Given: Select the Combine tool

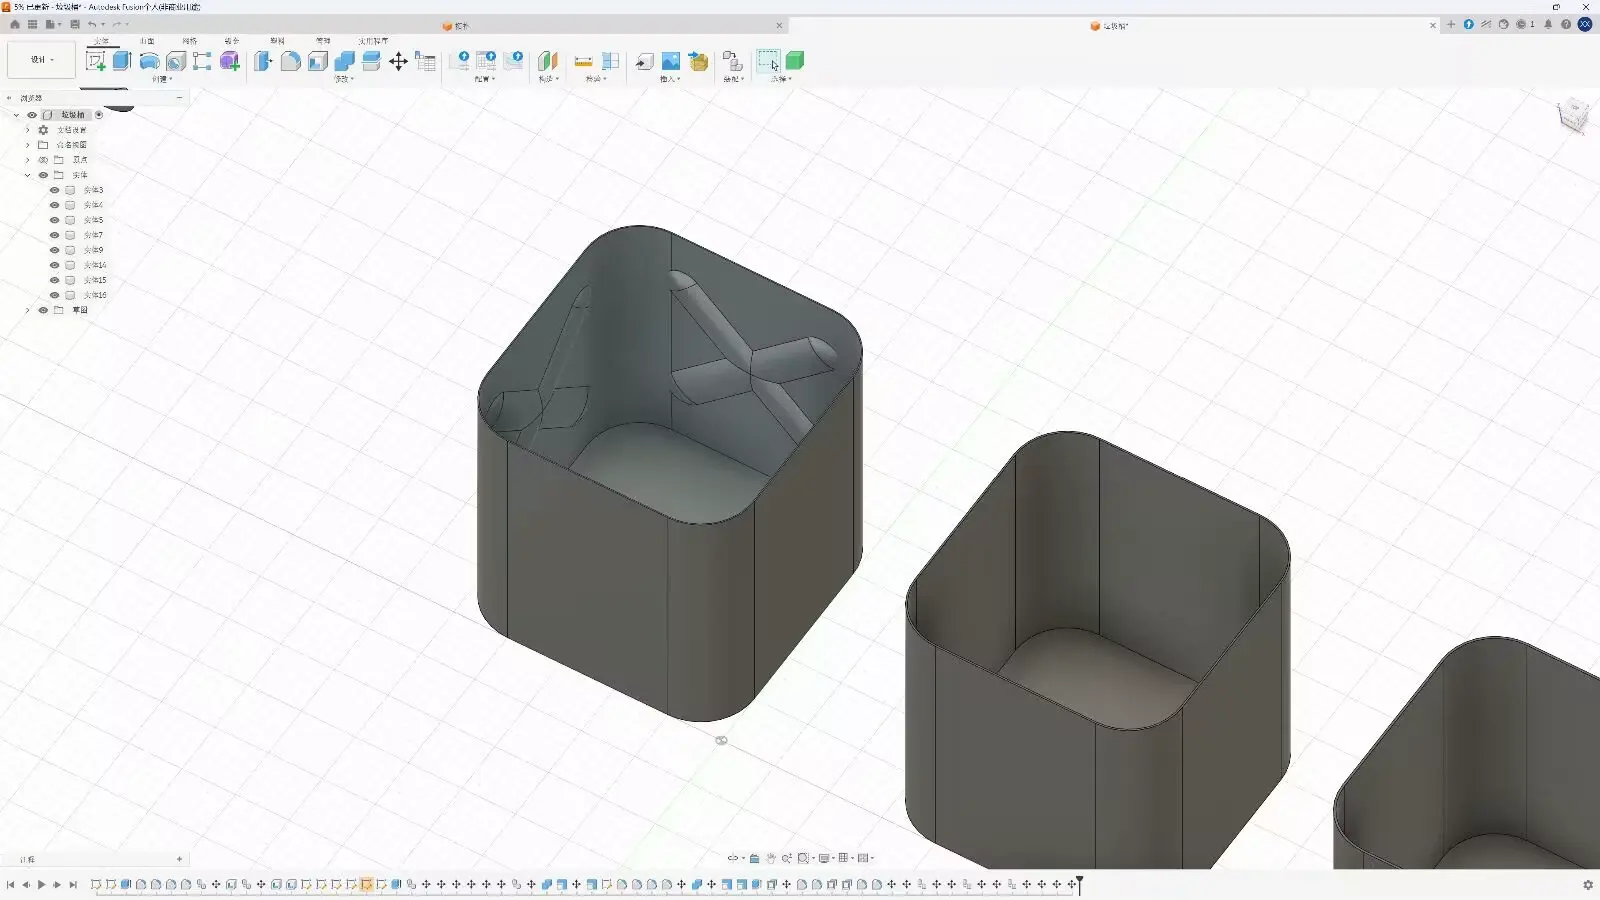Looking at the screenshot, I should click(344, 61).
